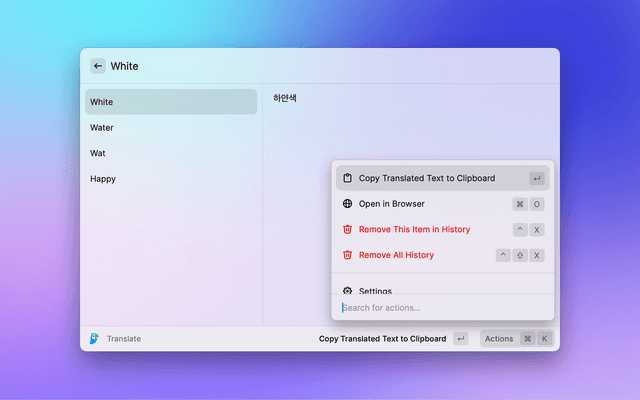Click the clipboard icon in the actions menu
Image resolution: width=640 pixels, height=400 pixels.
[347, 178]
